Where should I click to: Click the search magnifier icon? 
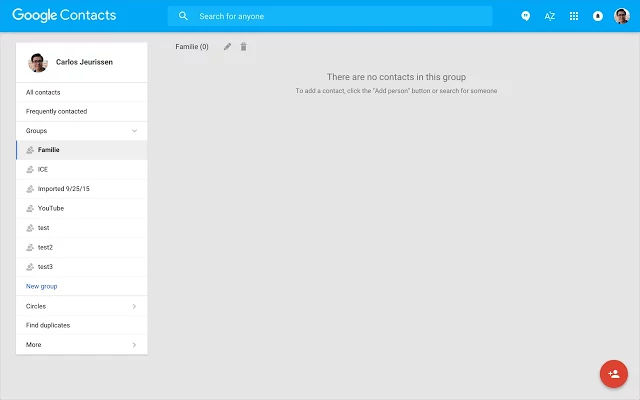[x=183, y=16]
